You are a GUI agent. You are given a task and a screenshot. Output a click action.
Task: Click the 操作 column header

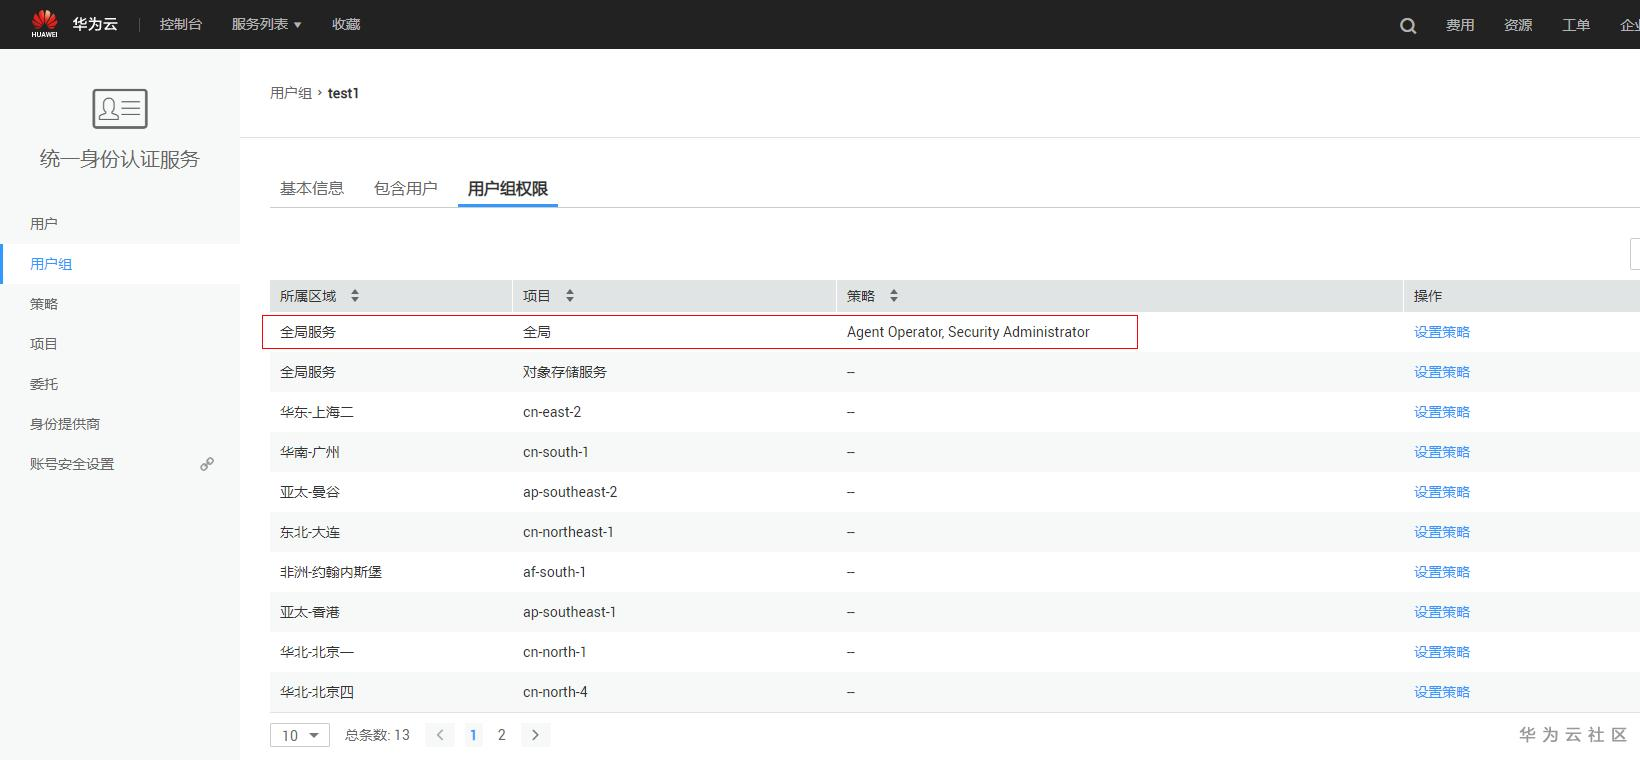pos(1428,296)
